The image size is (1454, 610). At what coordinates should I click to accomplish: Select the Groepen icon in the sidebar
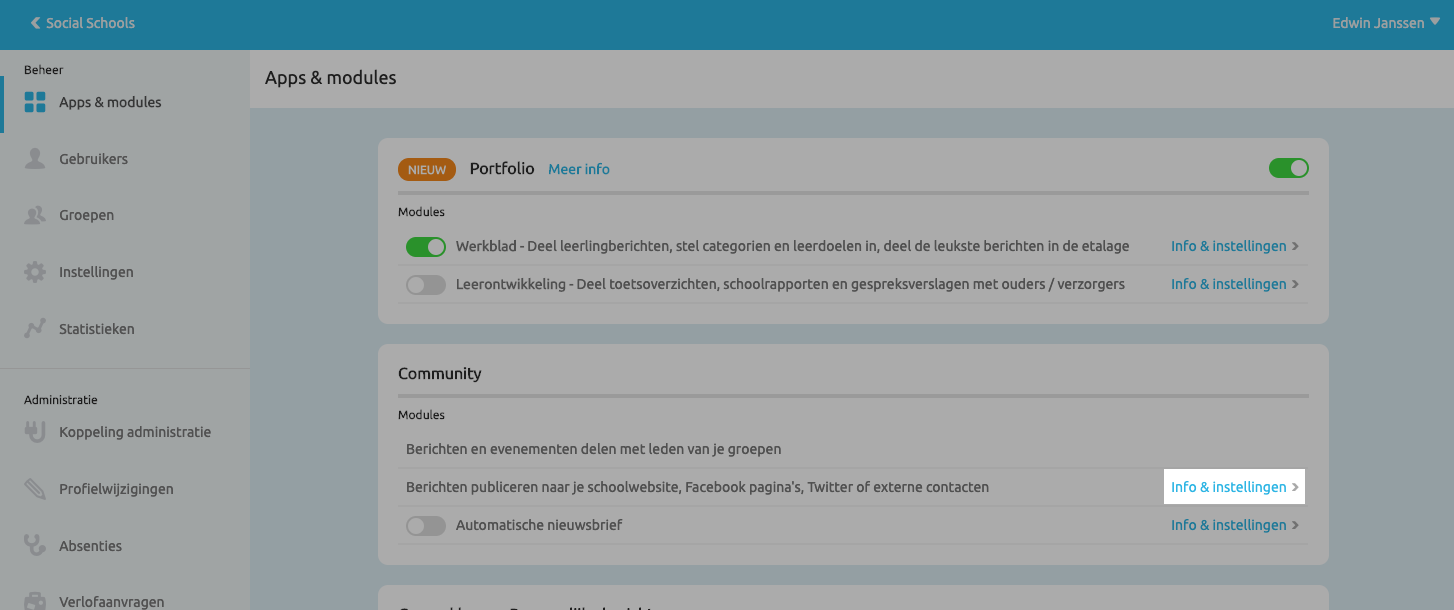point(33,214)
